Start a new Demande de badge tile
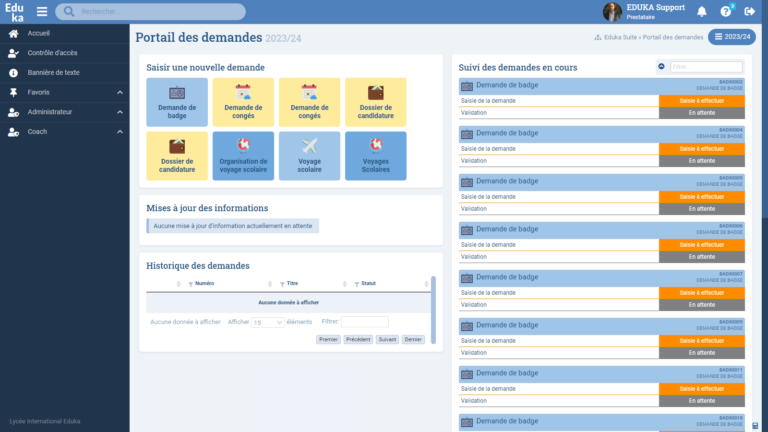Viewport: 768px width, 432px height. click(177, 102)
